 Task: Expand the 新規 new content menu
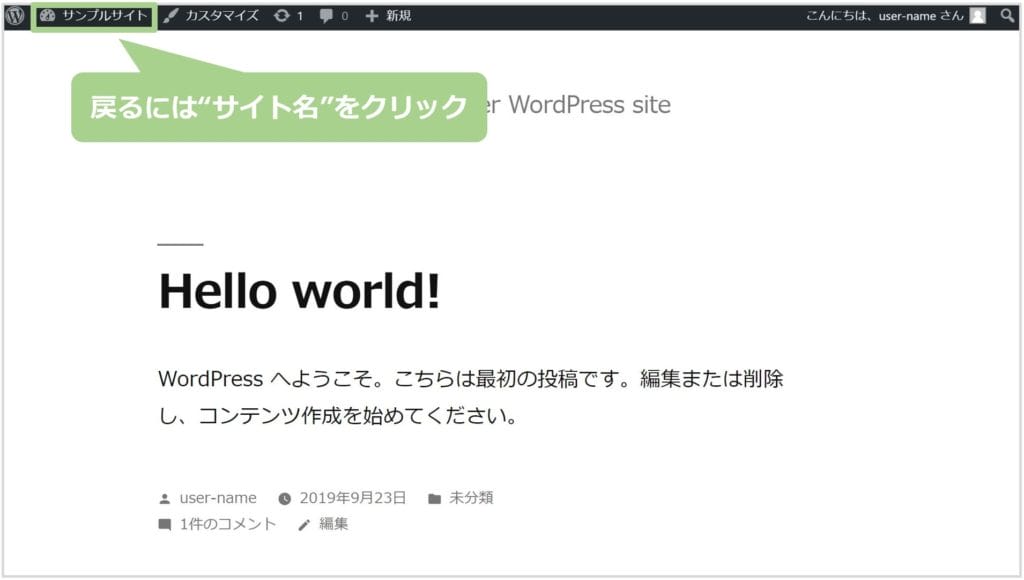tap(388, 16)
